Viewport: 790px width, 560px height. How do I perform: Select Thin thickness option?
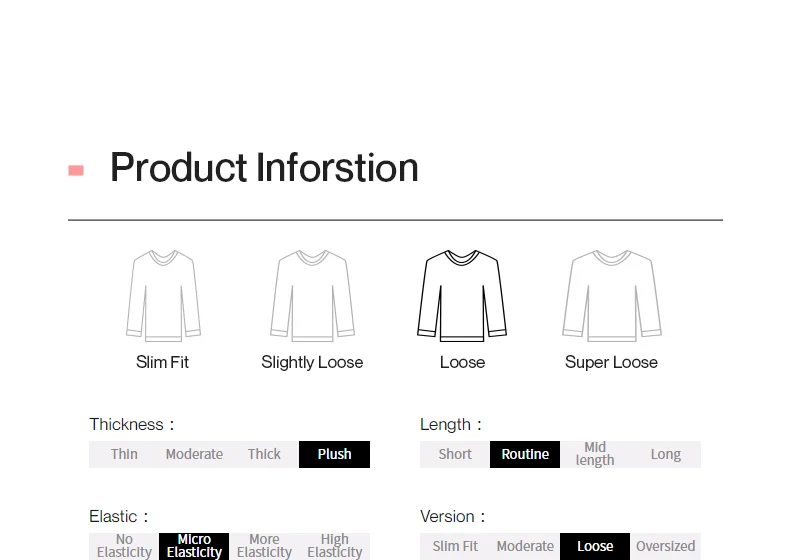[x=124, y=454]
